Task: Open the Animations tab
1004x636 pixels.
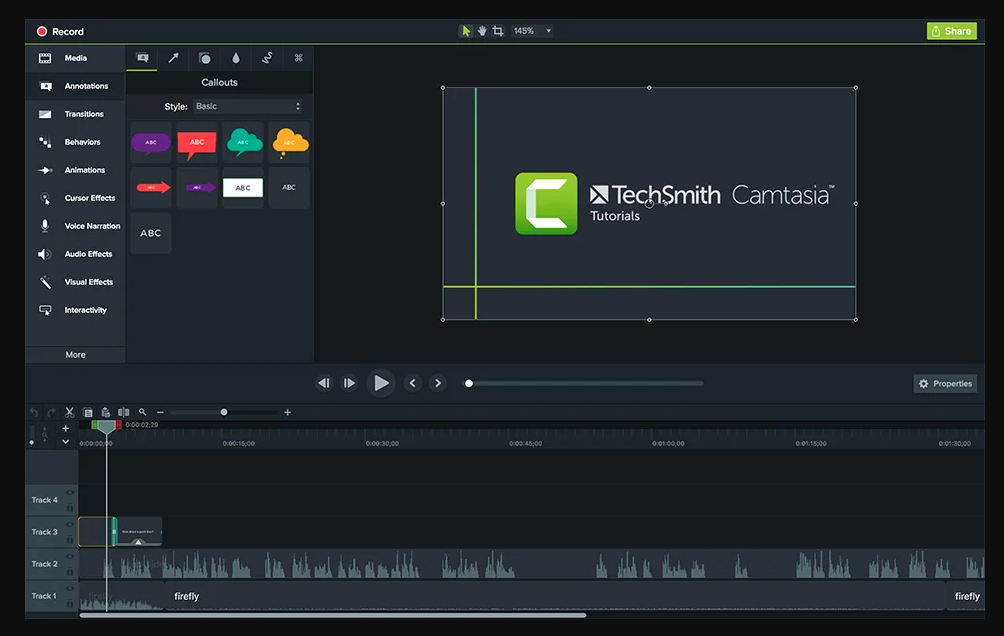Action: pos(75,170)
